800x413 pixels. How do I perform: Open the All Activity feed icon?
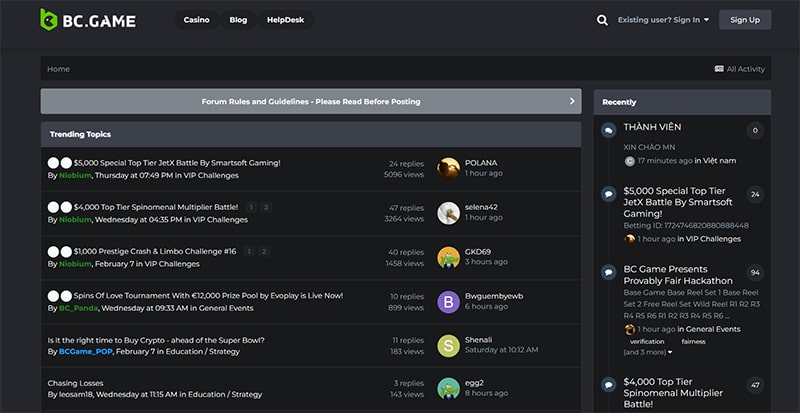coord(719,69)
